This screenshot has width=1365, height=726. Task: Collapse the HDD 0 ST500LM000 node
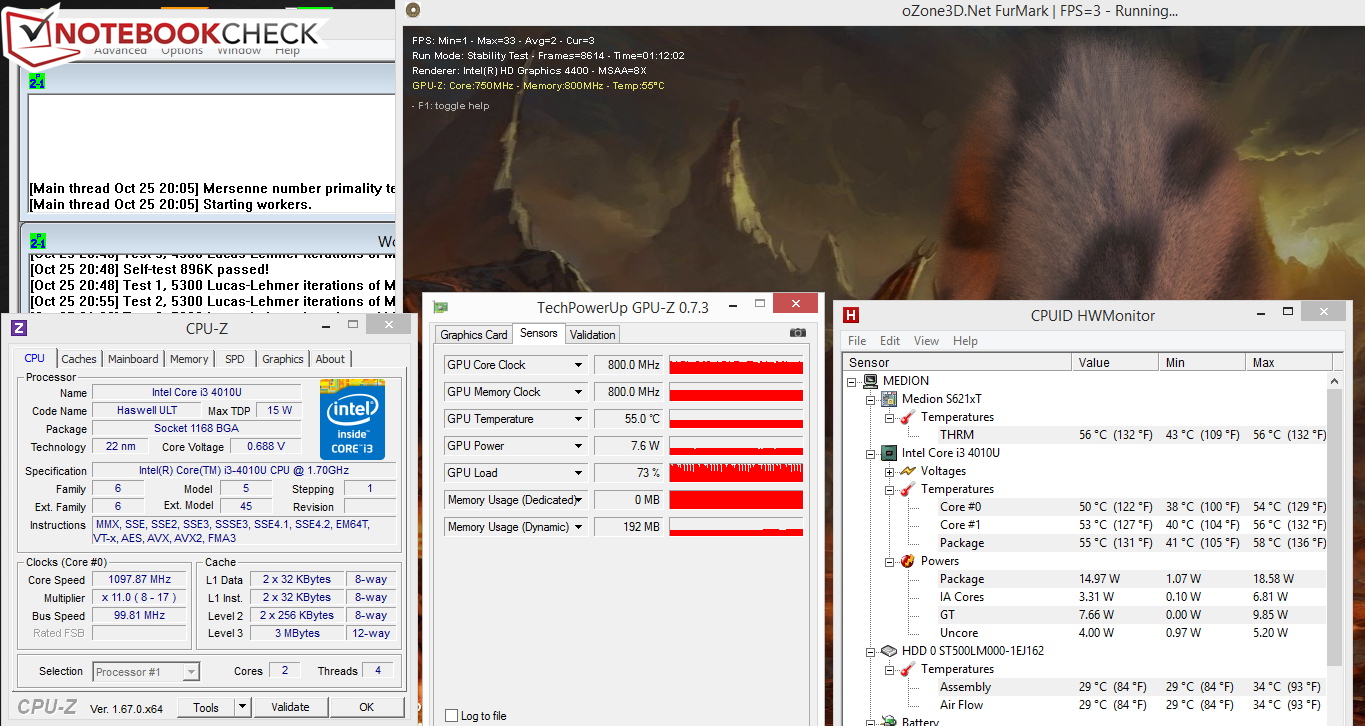coord(871,651)
